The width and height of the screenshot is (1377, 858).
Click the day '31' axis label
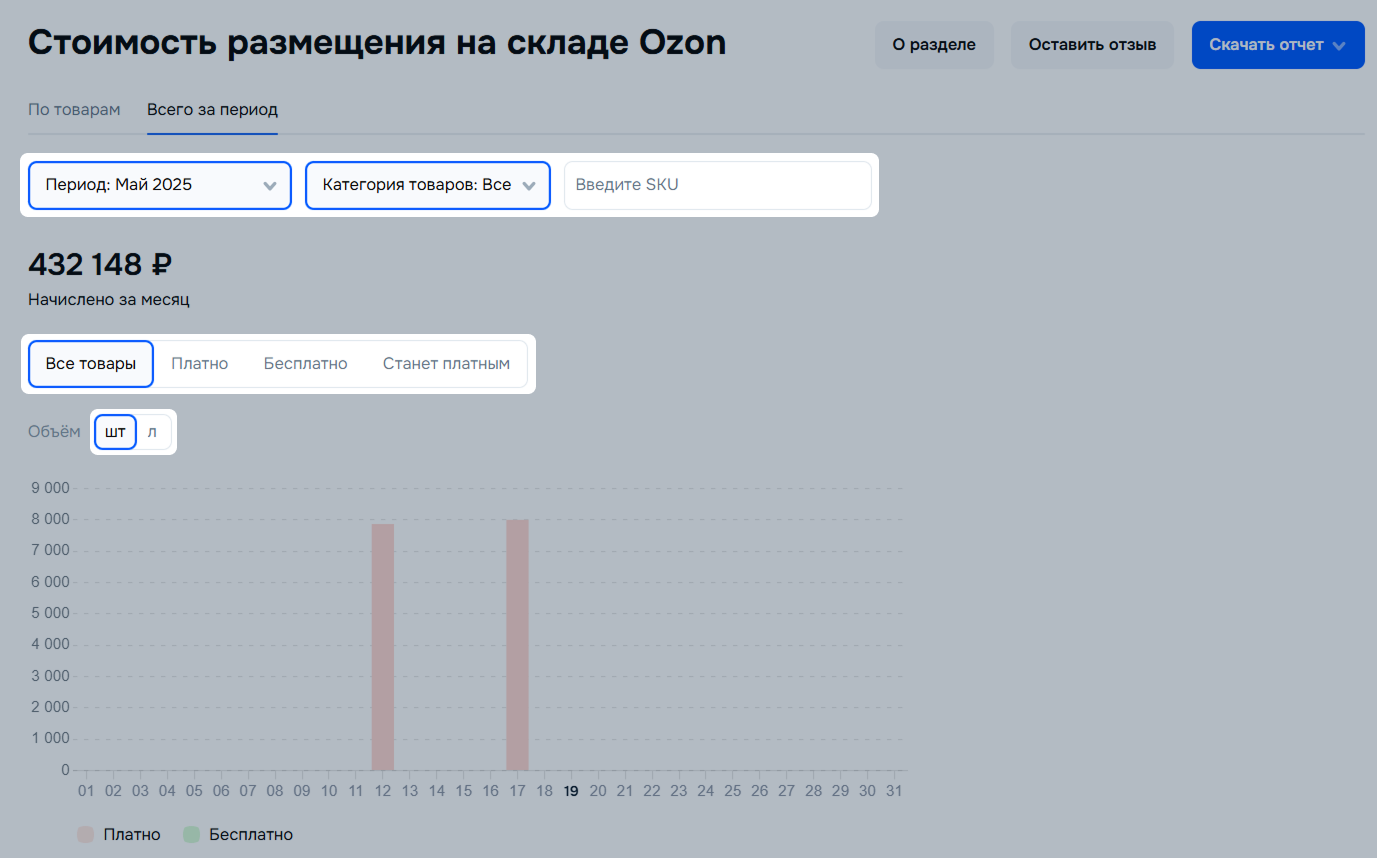click(x=895, y=791)
